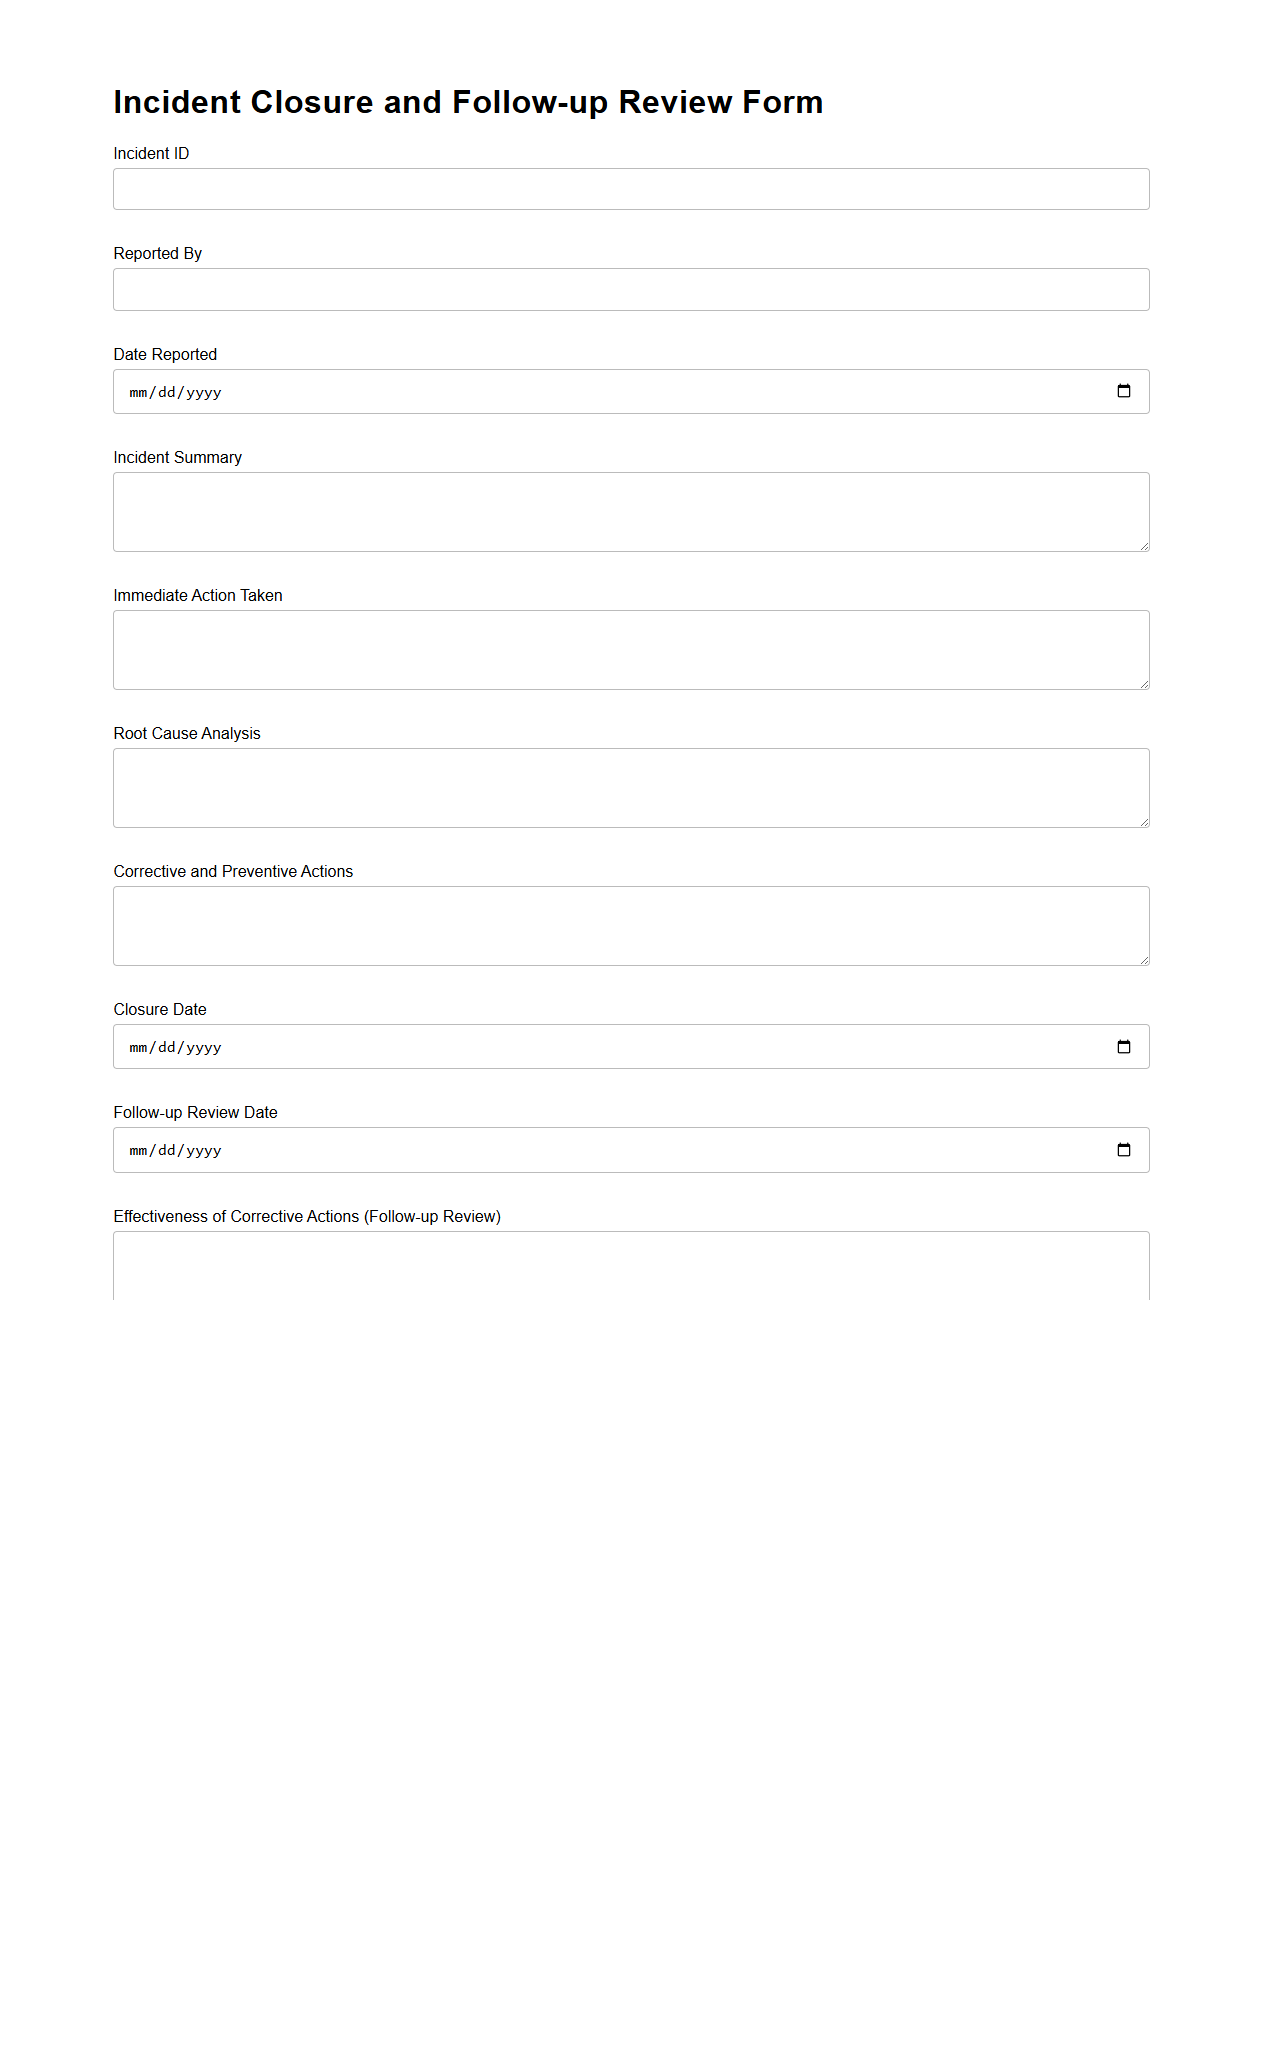This screenshot has height=2069, width=1263.
Task: Focus the Reported By input box
Action: pyautogui.click(x=630, y=289)
